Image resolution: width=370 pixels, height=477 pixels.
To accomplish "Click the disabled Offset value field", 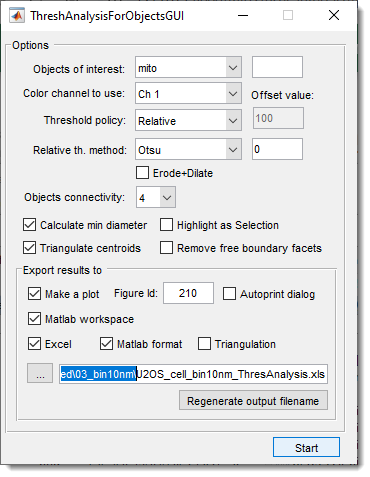I will 278,118.
